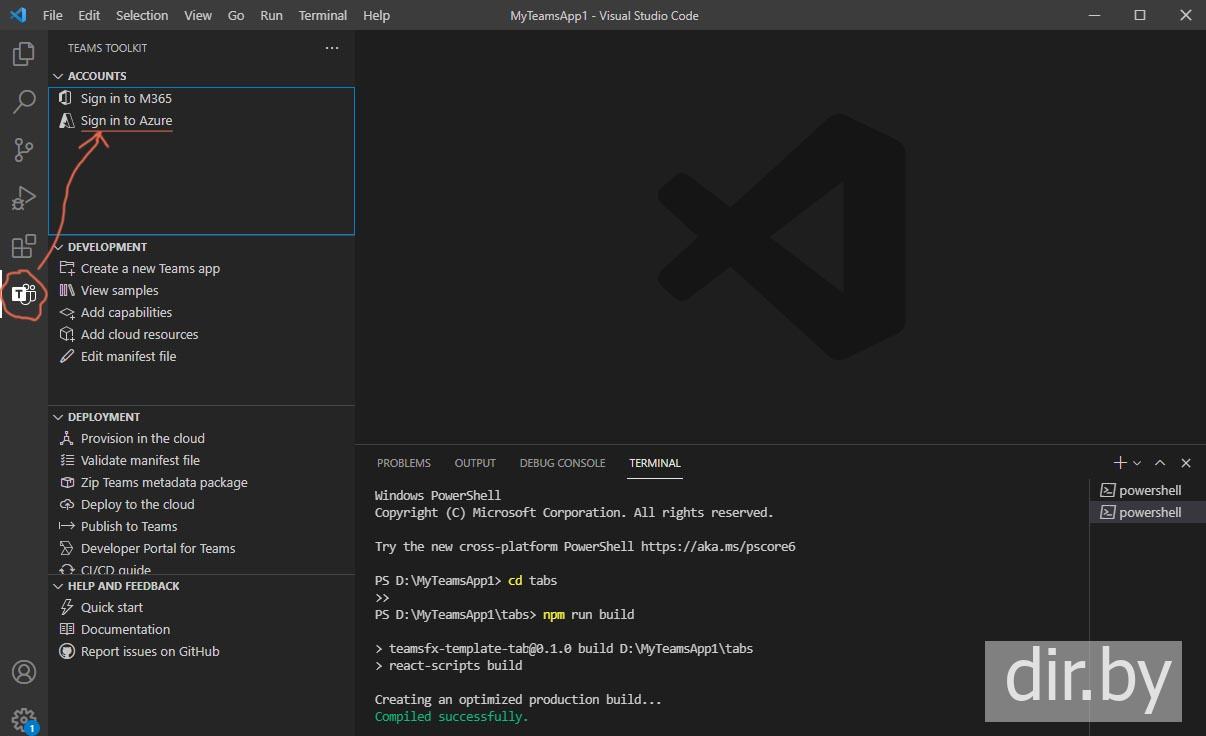Maximize the panel with the up chevron
The width and height of the screenshot is (1206, 736).
pos(1160,463)
